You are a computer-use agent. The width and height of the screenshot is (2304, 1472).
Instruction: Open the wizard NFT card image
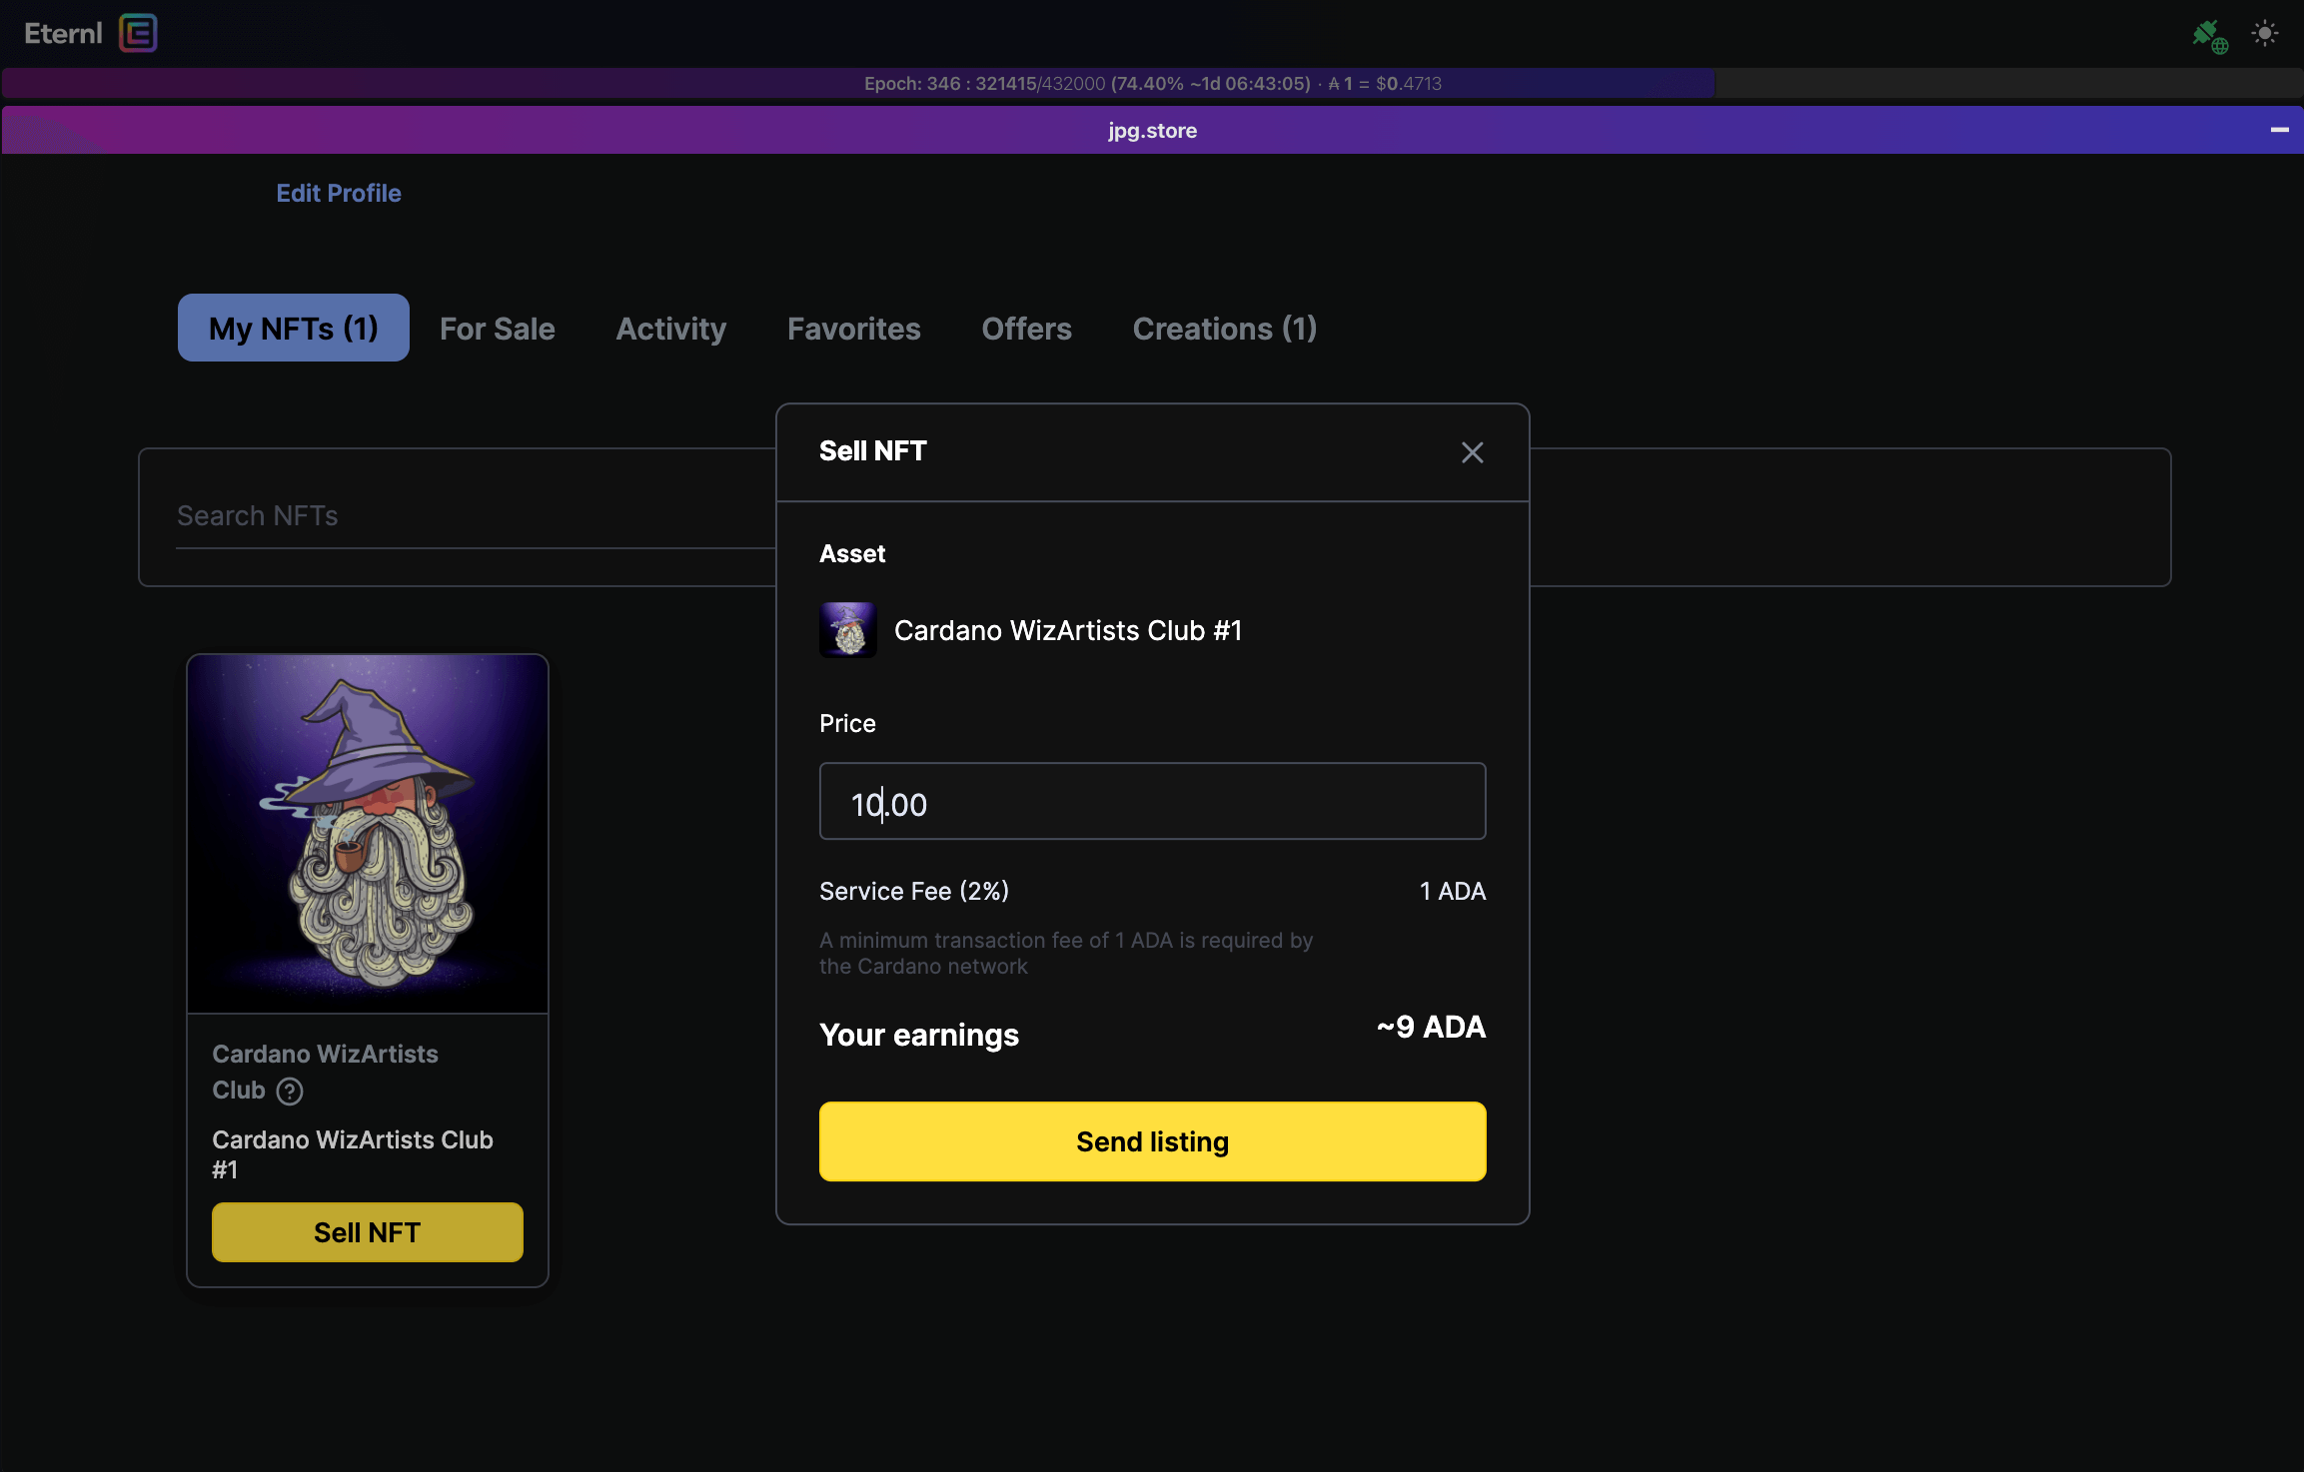(367, 833)
